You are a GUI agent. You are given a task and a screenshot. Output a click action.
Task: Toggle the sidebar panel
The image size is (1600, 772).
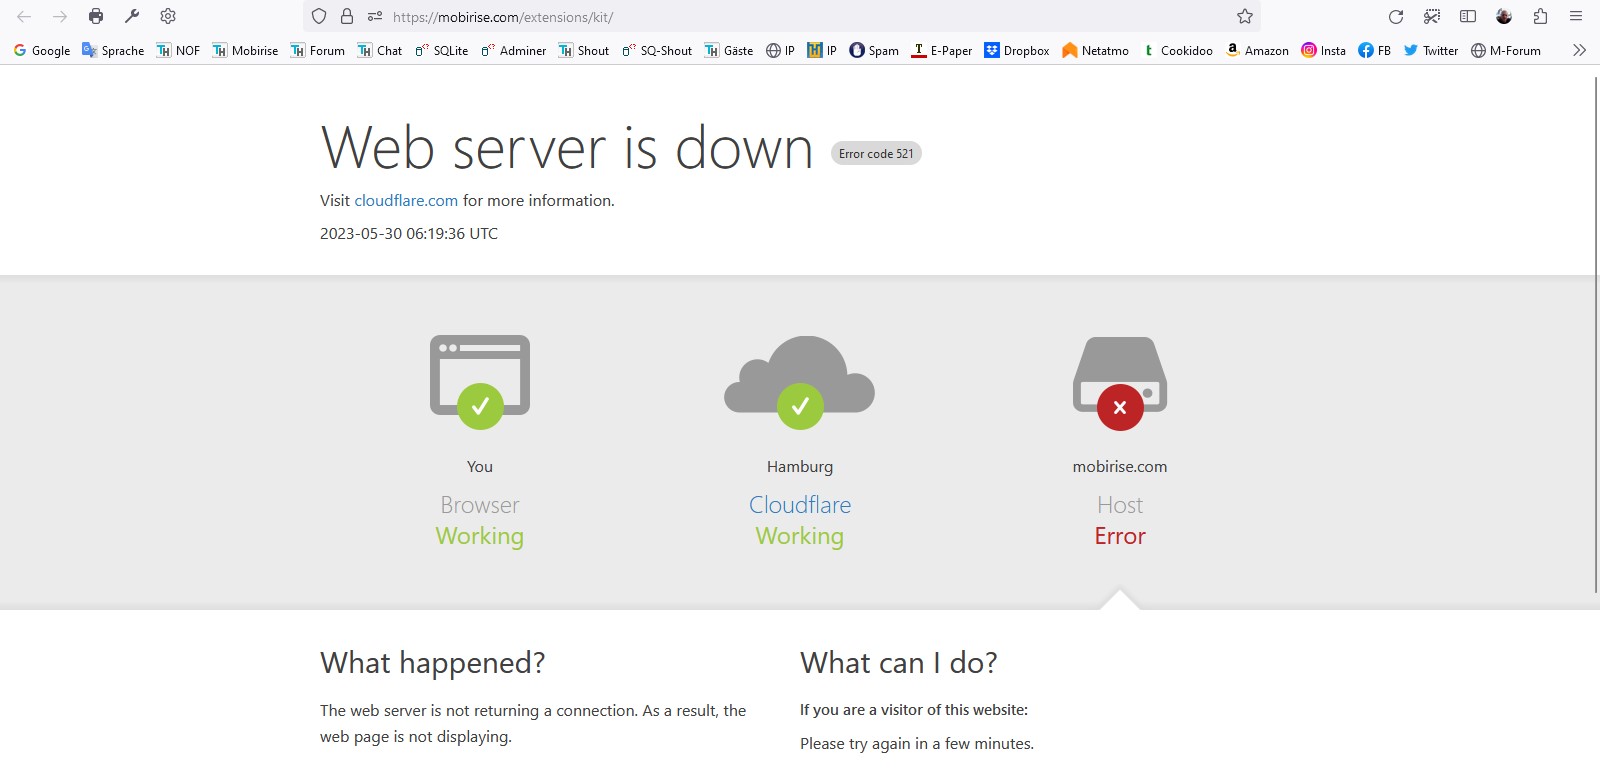(x=1468, y=16)
